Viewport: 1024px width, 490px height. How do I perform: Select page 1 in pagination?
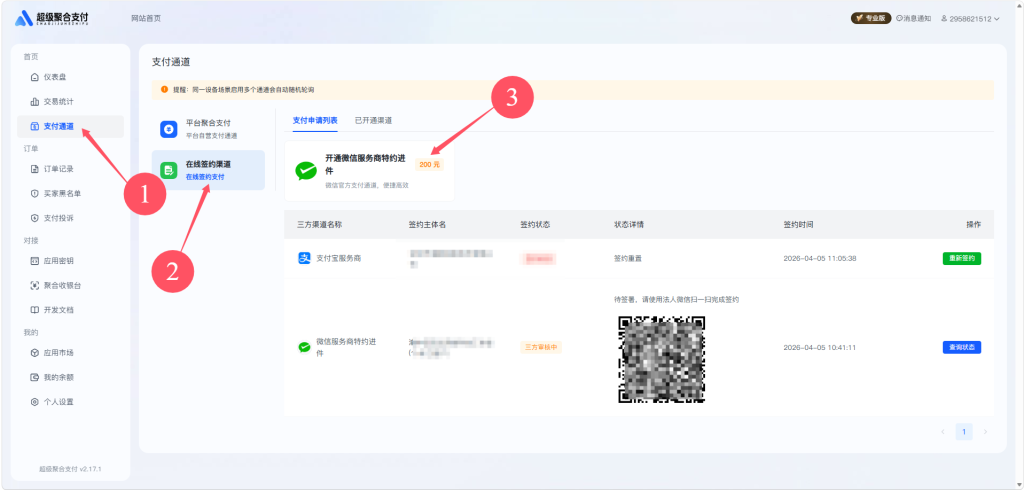point(964,432)
